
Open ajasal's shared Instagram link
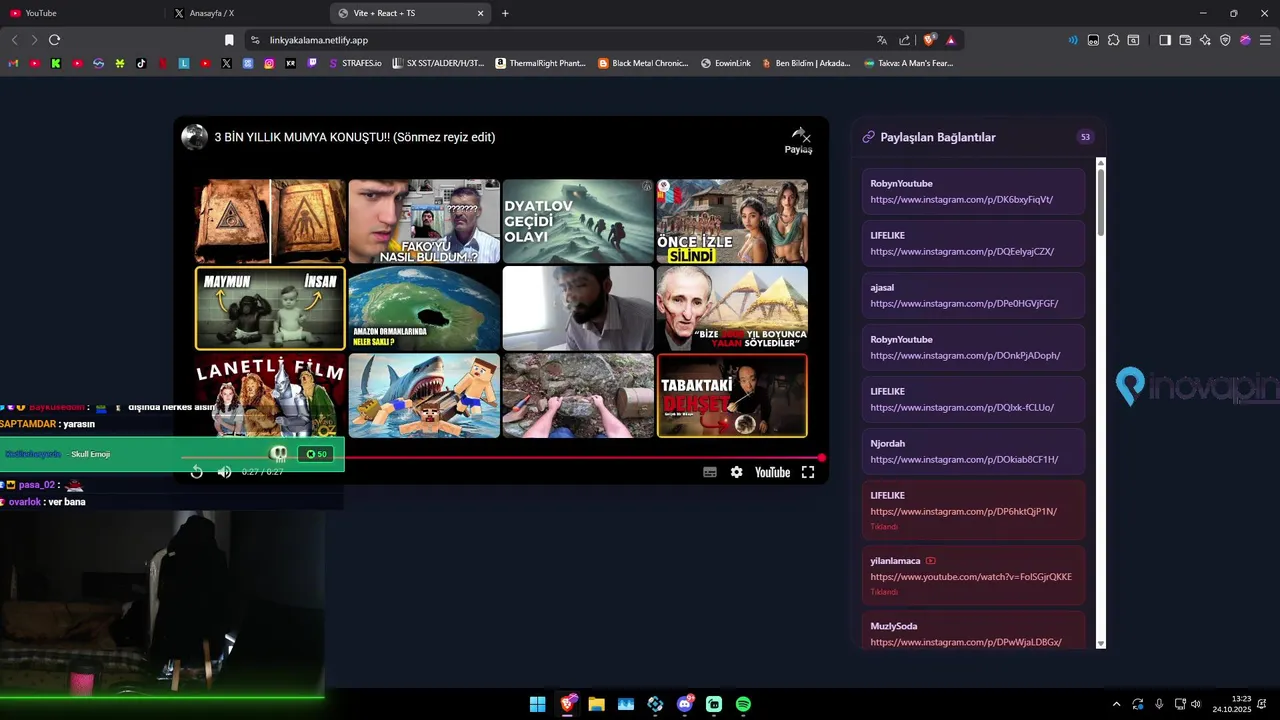click(x=964, y=304)
